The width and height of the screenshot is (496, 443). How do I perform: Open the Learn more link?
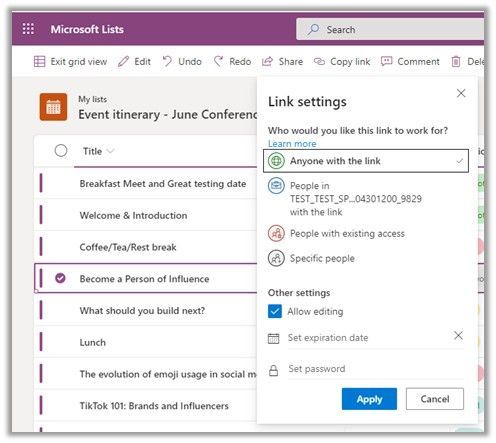tap(292, 144)
